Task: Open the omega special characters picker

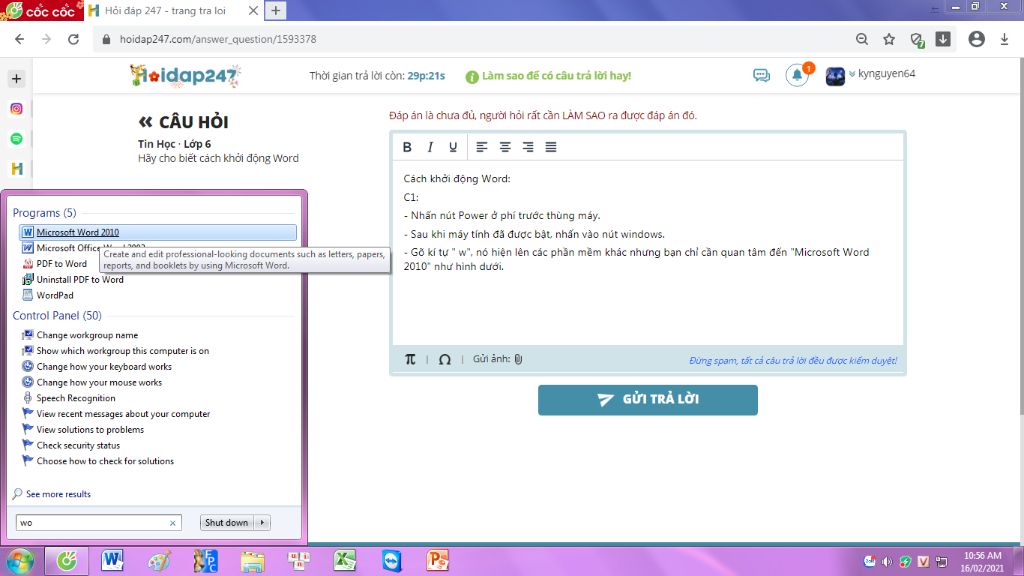Action: pos(445,359)
